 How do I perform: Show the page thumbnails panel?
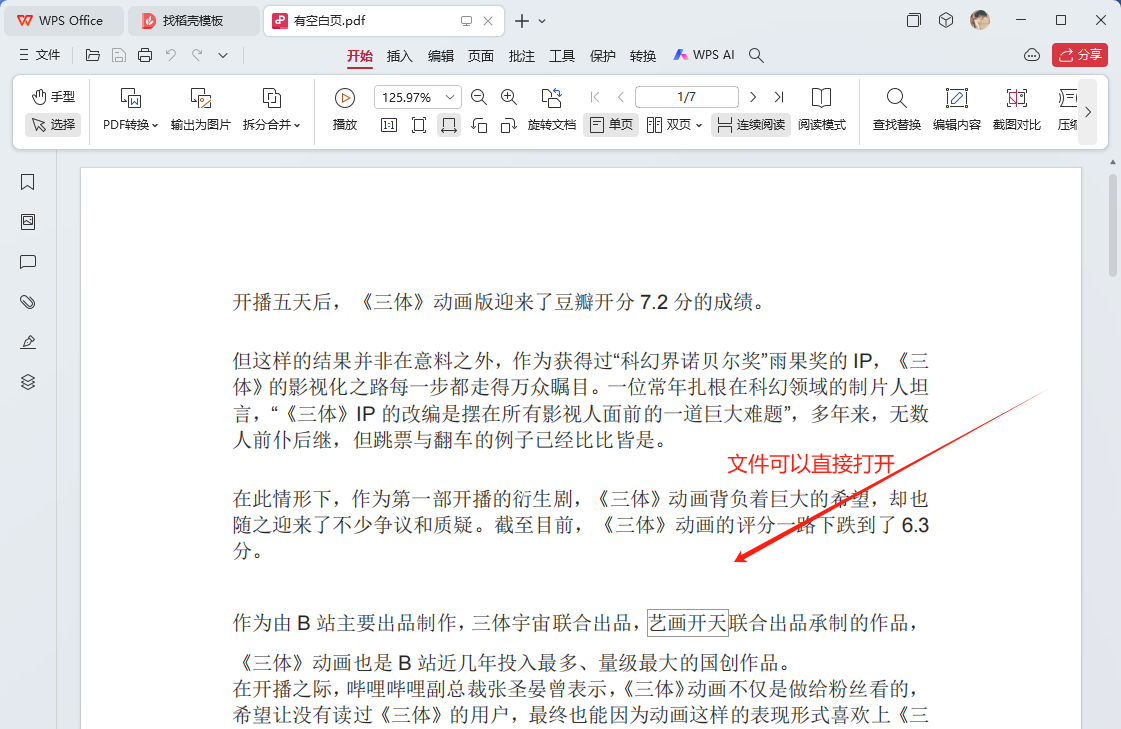click(x=28, y=222)
